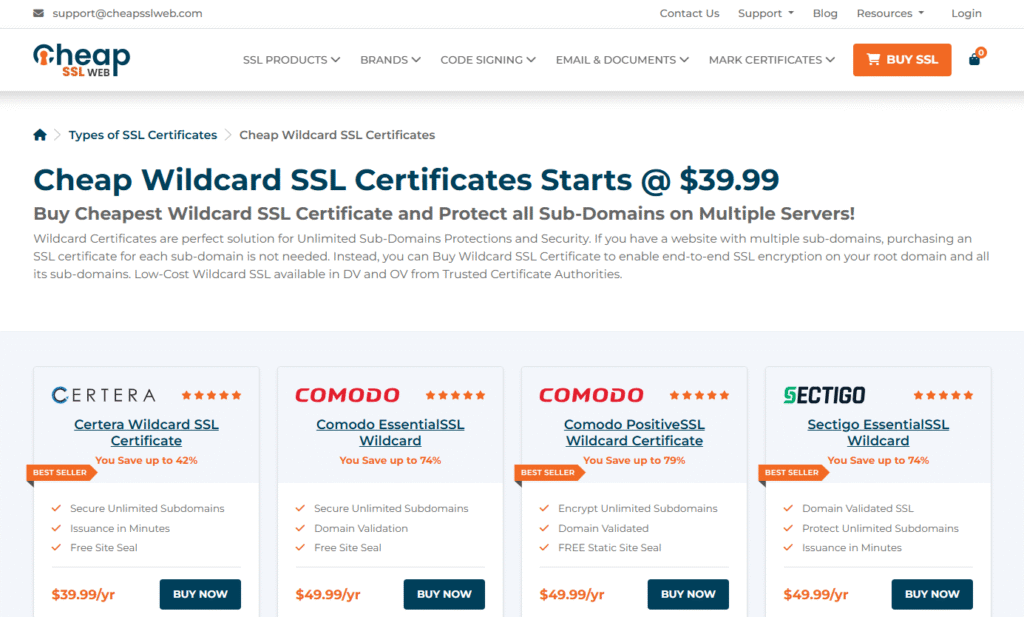The width and height of the screenshot is (1024, 617).
Task: Open the BRANDS dropdown menu
Action: (390, 59)
